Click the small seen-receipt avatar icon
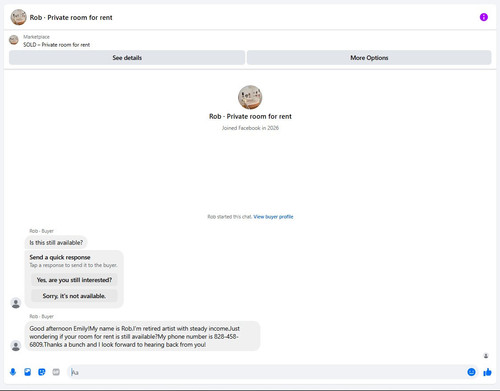500x391 pixels. pos(486,356)
